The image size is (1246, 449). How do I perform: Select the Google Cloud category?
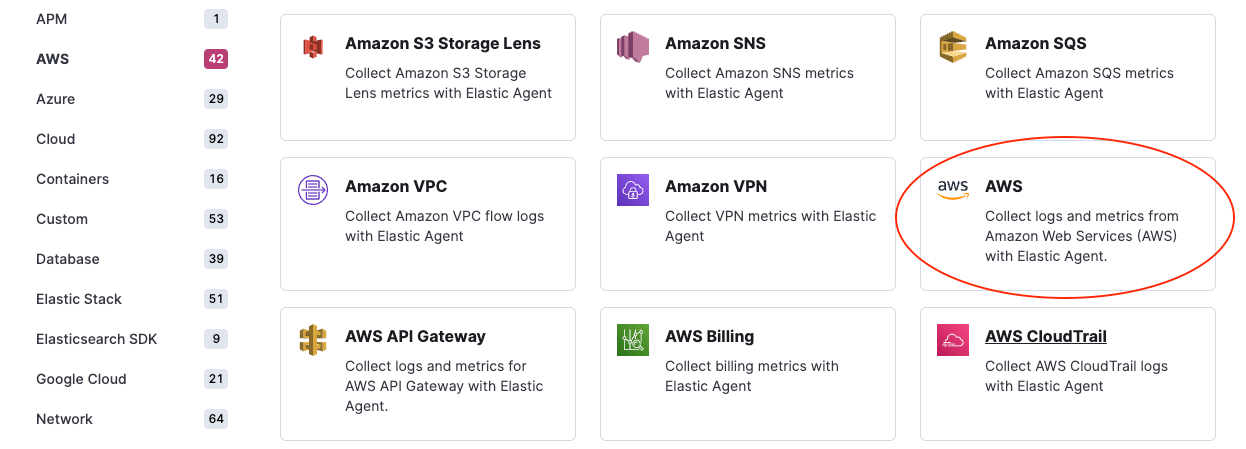[81, 379]
